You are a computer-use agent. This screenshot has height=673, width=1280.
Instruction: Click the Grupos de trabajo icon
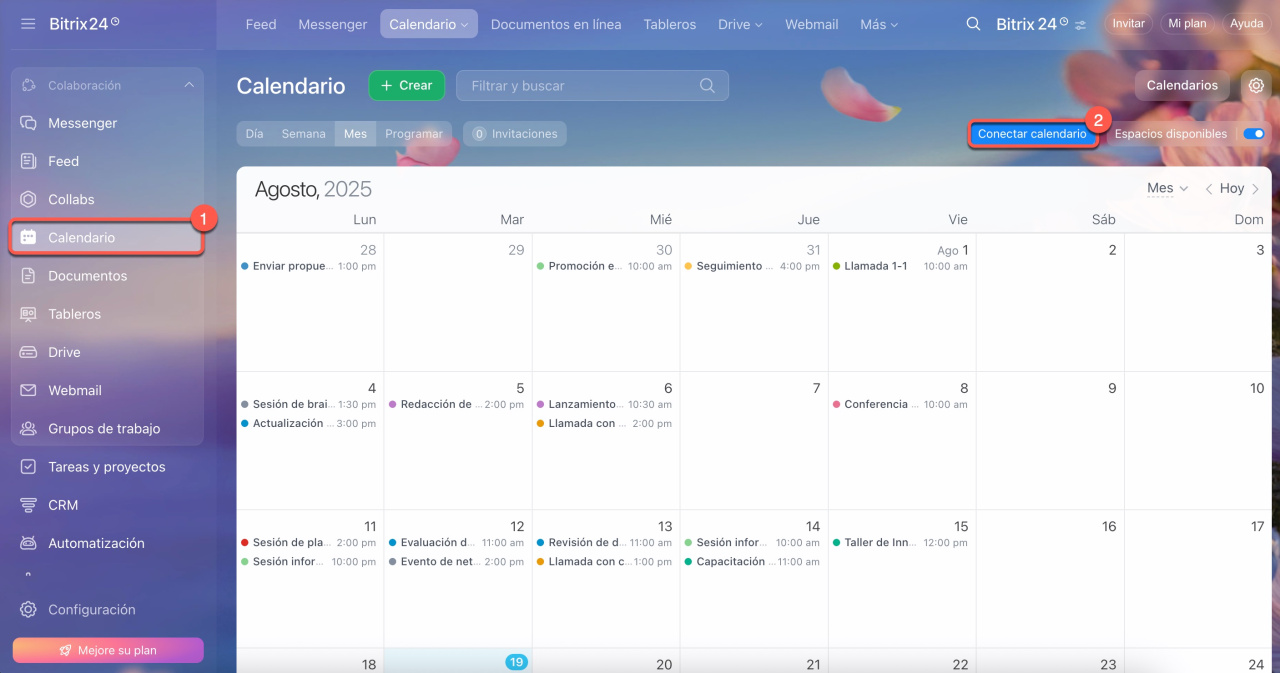pos(29,428)
